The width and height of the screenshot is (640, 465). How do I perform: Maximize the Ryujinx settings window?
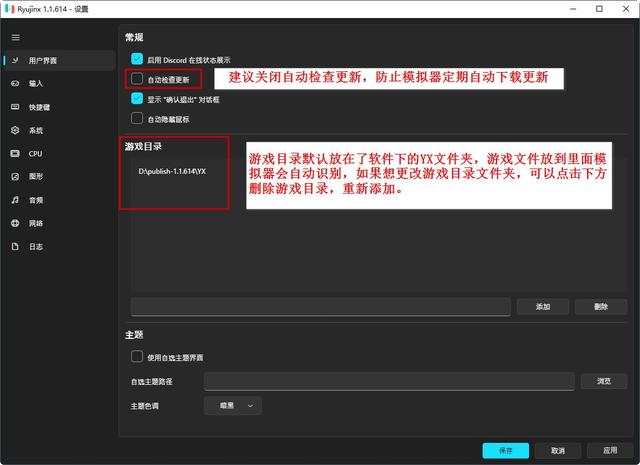click(599, 9)
